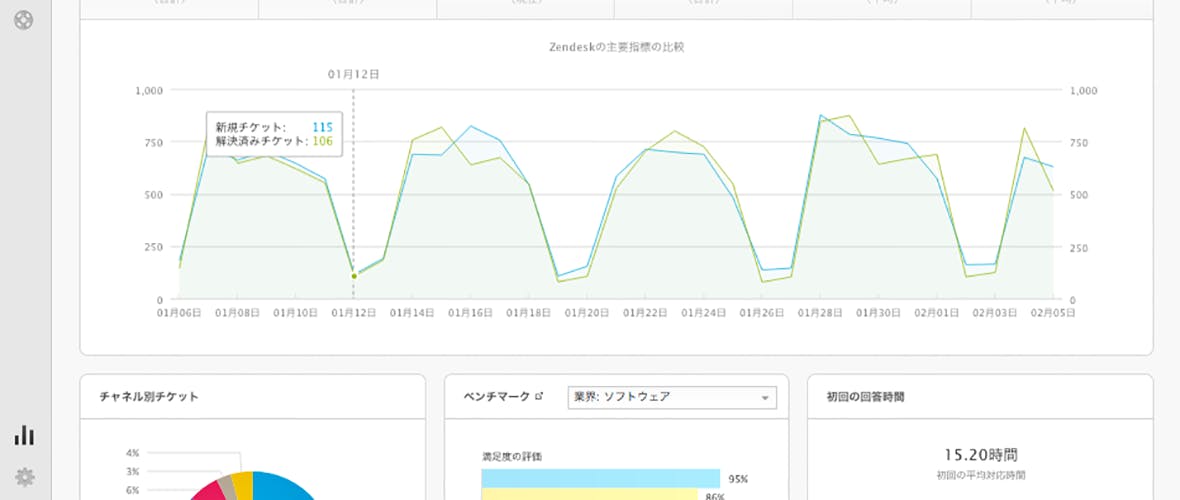The height and width of the screenshot is (500, 1180).
Task: Click the green data point on 01月12日
Action: 354,276
